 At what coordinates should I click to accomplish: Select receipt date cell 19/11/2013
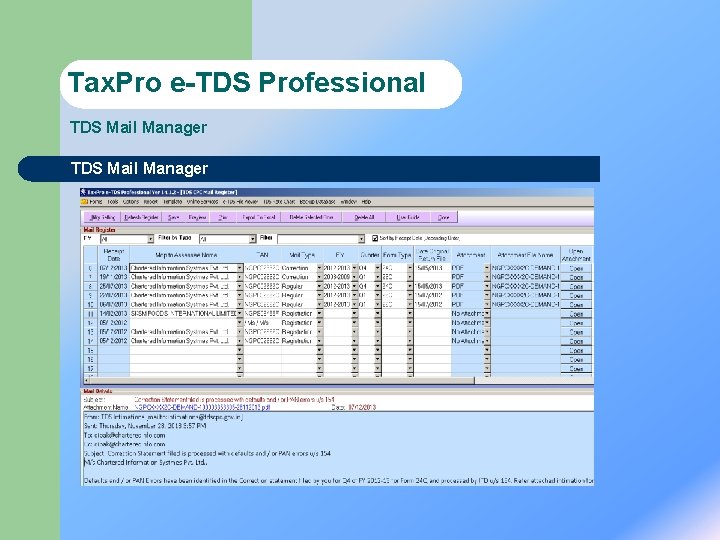(x=113, y=277)
